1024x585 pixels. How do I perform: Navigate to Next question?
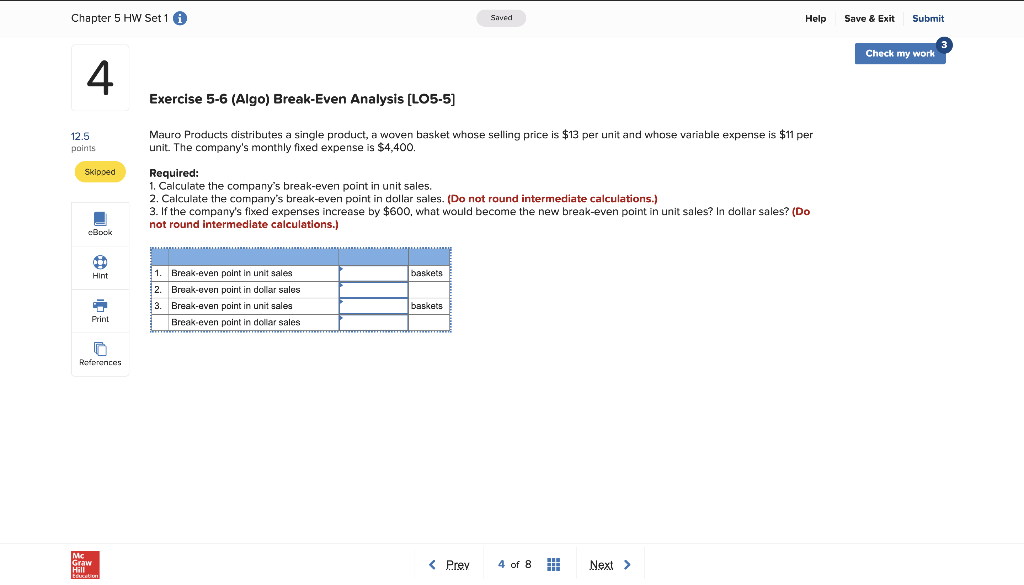coord(603,564)
